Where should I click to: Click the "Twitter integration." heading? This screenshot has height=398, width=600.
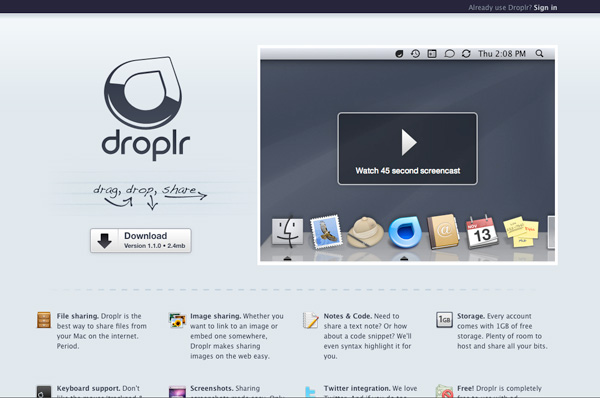(x=357, y=388)
